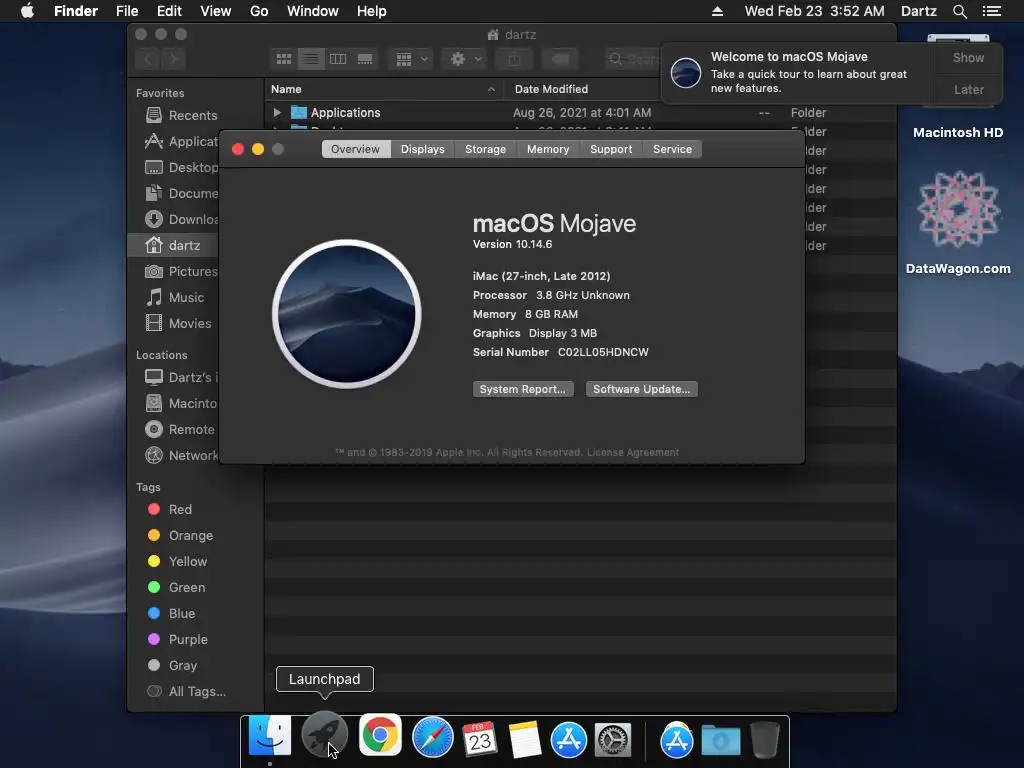The image size is (1024, 768).
Task: Click the date and time in menu bar
Action: click(814, 11)
